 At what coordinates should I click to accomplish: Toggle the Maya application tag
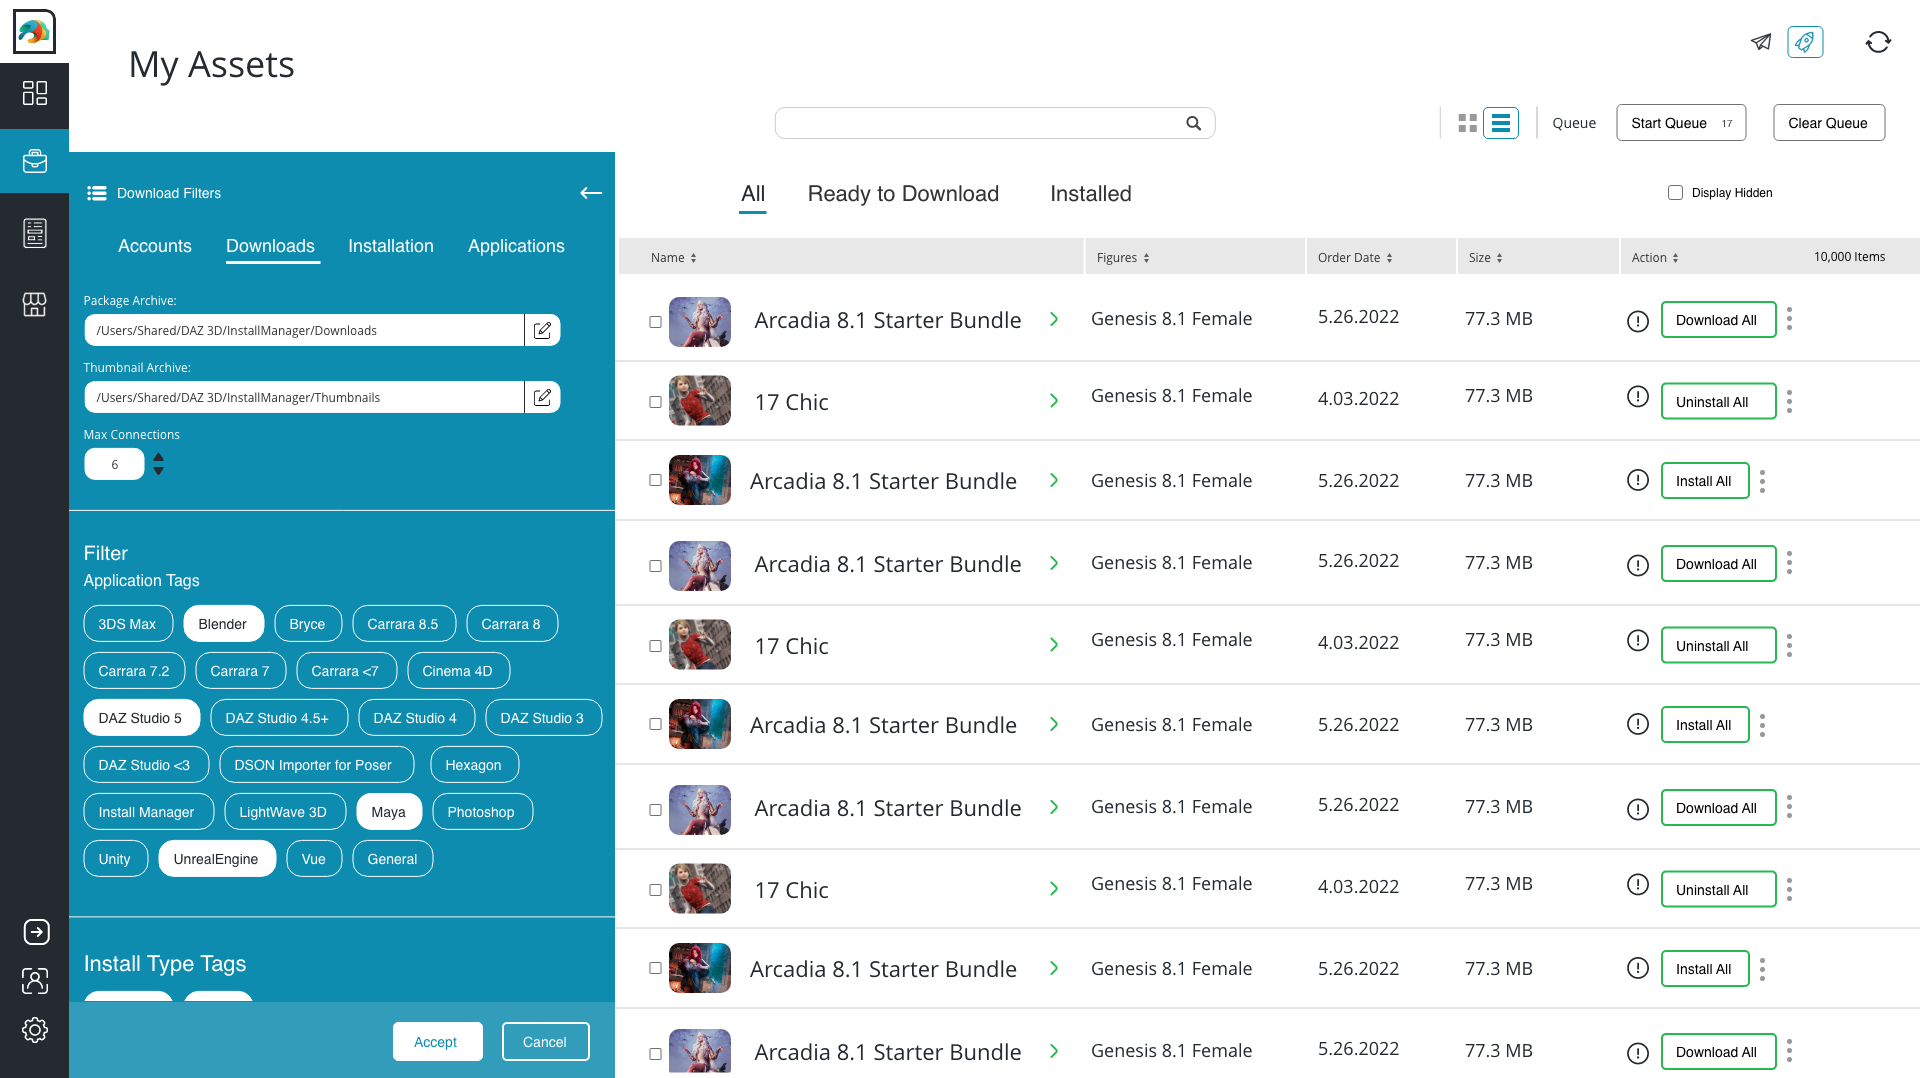click(389, 812)
